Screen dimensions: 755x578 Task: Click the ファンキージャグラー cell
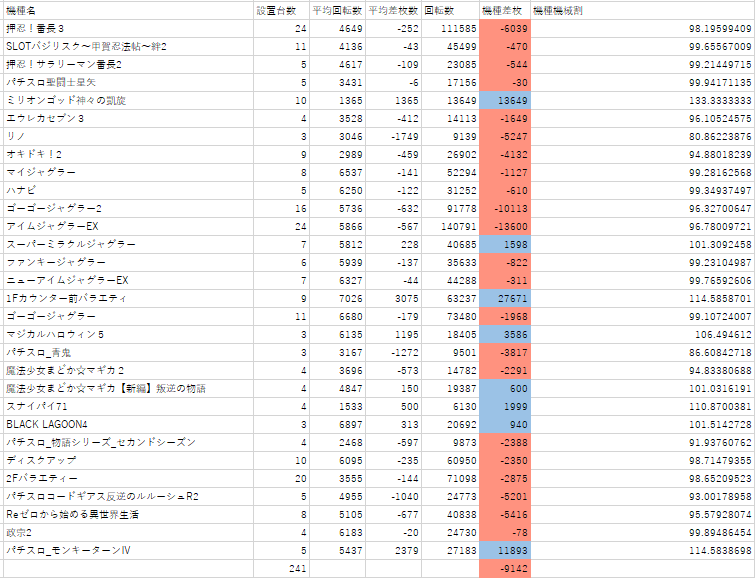click(128, 263)
